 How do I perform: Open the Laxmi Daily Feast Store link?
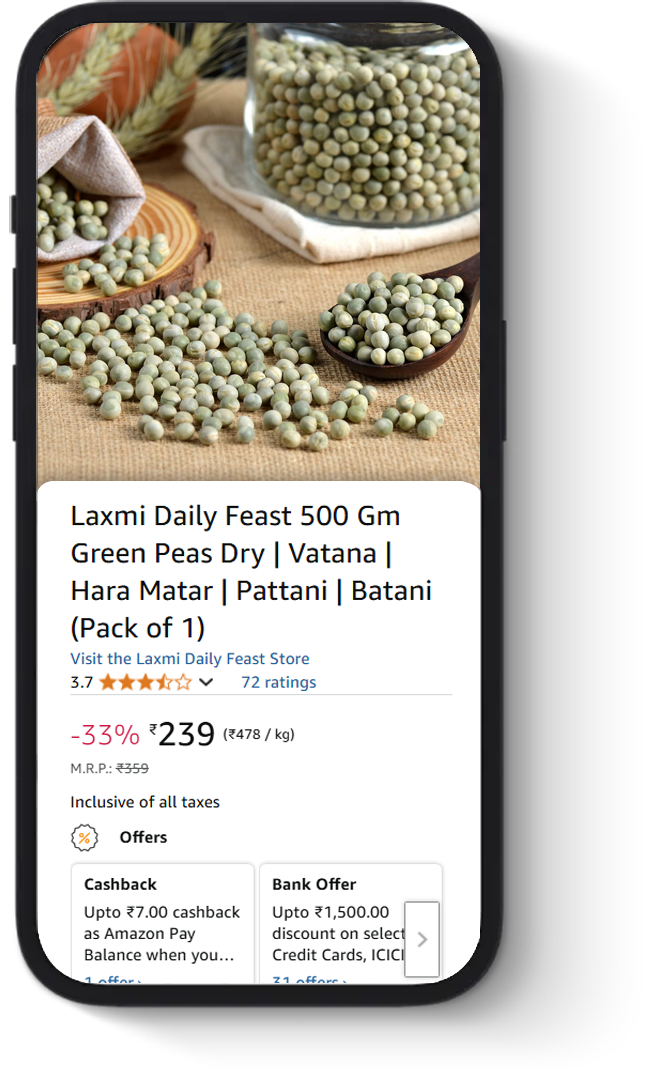click(190, 659)
